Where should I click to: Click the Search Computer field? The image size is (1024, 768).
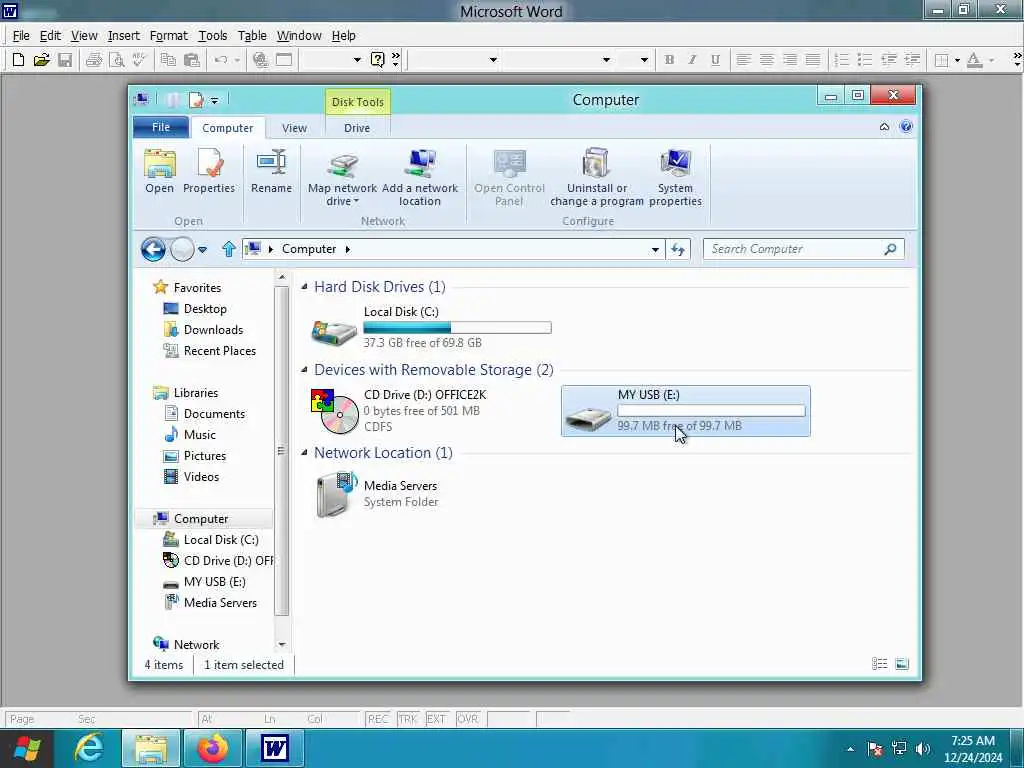803,249
